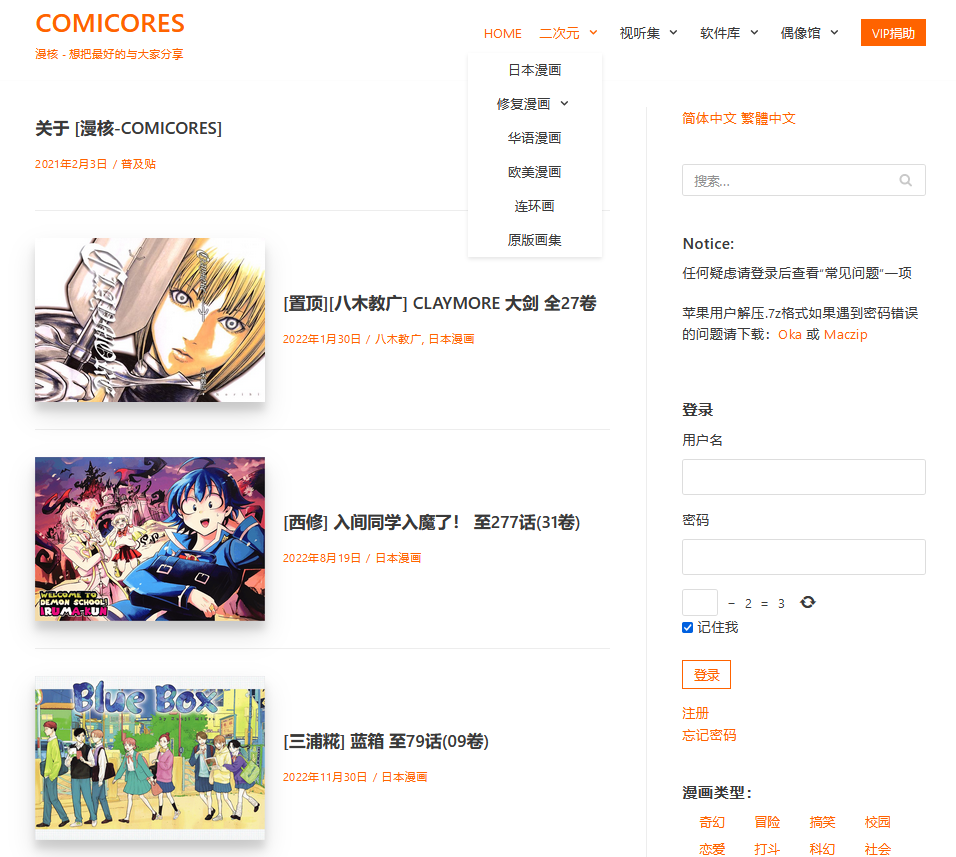
Task: Click the 2022年11月30日 post date
Action: [x=325, y=777]
